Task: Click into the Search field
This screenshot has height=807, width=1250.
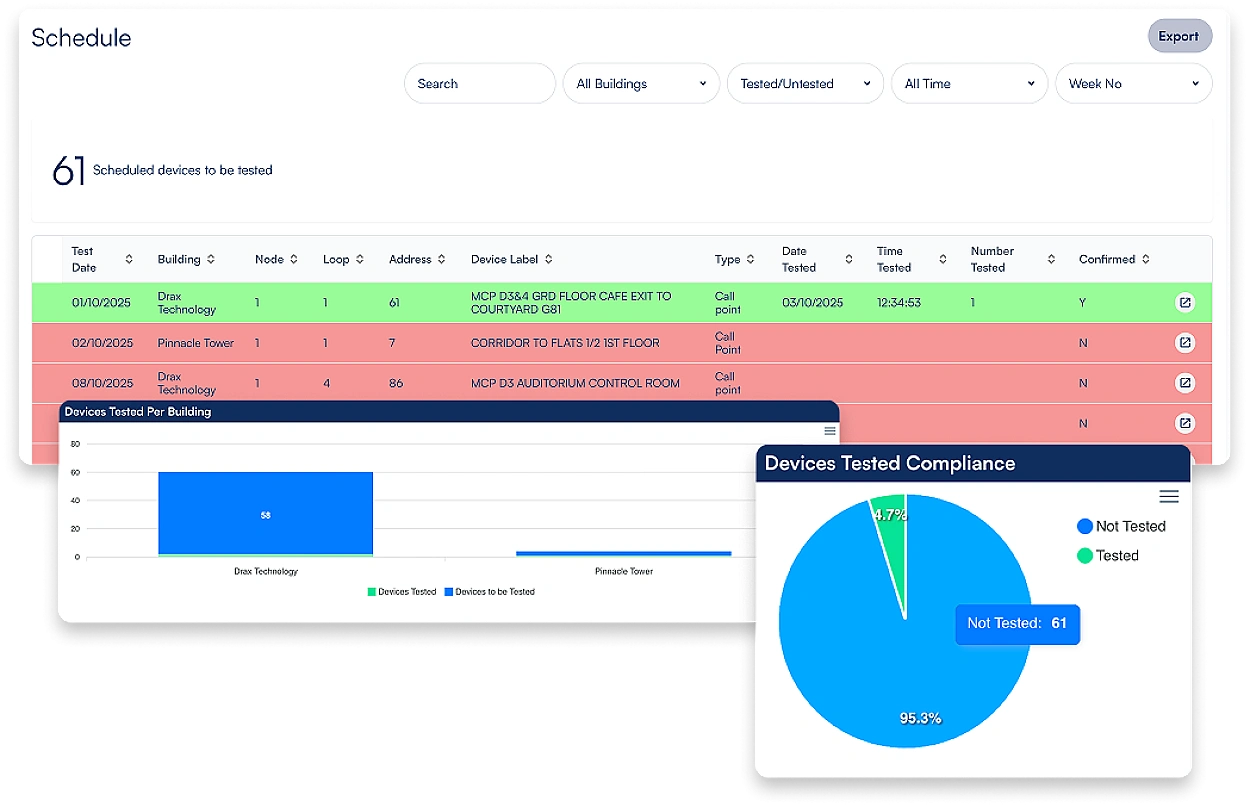Action: [479, 84]
